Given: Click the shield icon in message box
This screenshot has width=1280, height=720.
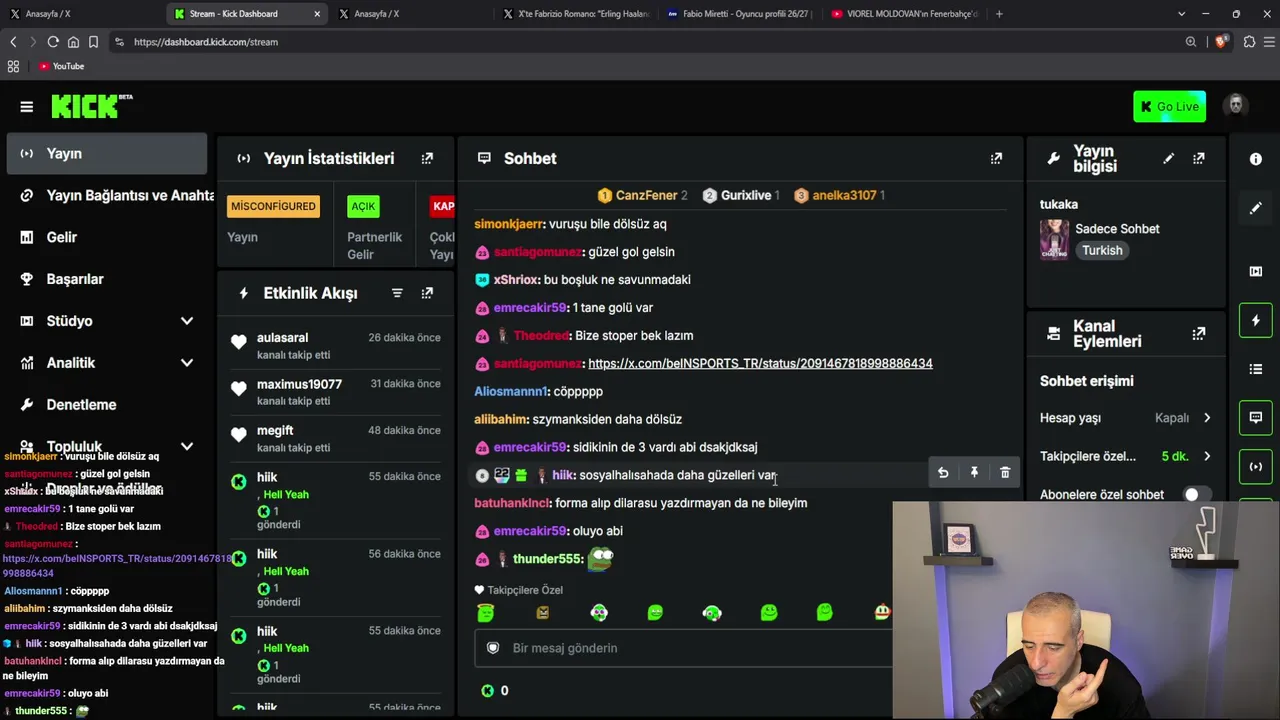Looking at the screenshot, I should click(492, 648).
